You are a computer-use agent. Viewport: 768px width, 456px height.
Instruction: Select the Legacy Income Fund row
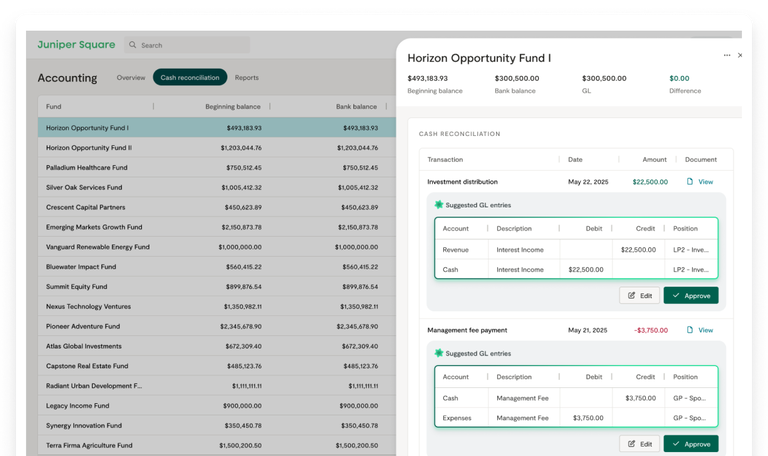tap(216, 406)
